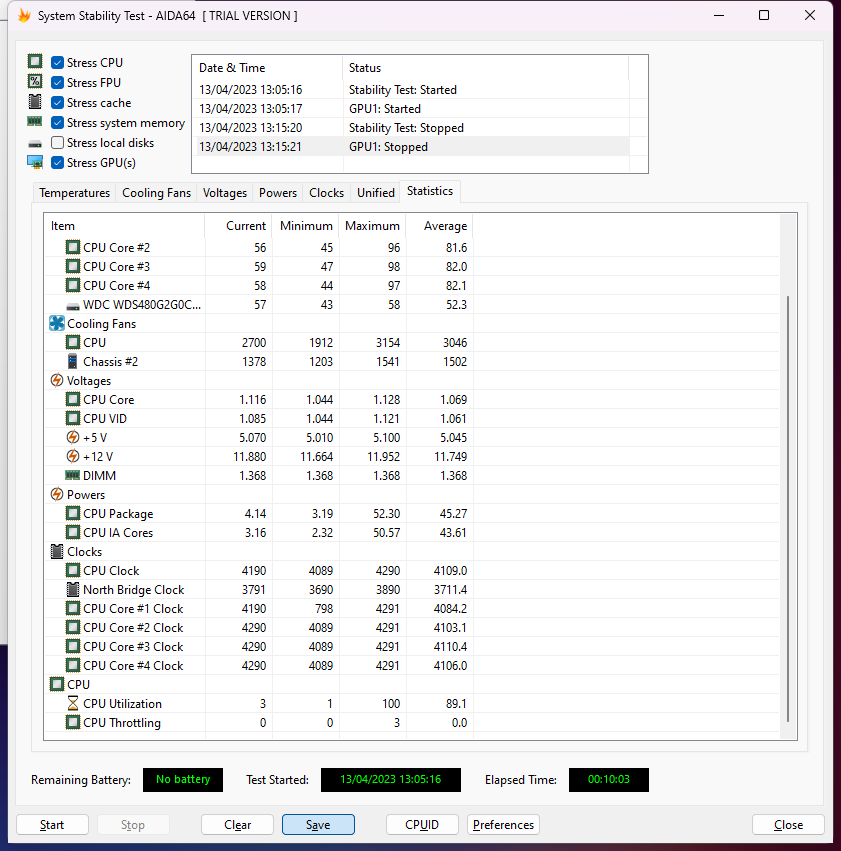Click the memory icon next to DIMM
This screenshot has width=841, height=851.
73,475
